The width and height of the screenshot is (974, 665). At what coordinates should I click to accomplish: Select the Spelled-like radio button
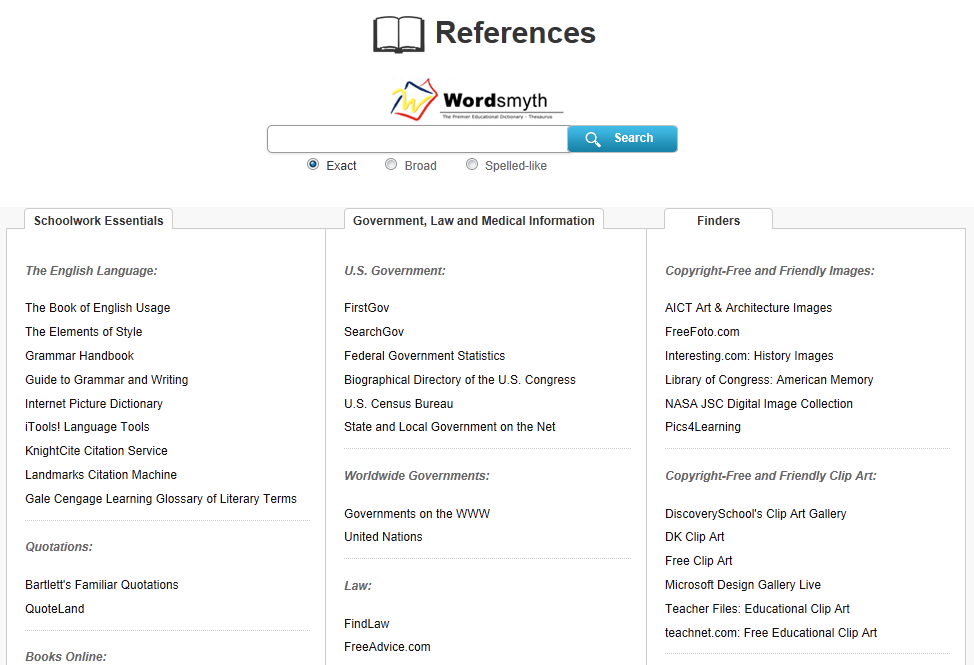tap(472, 165)
